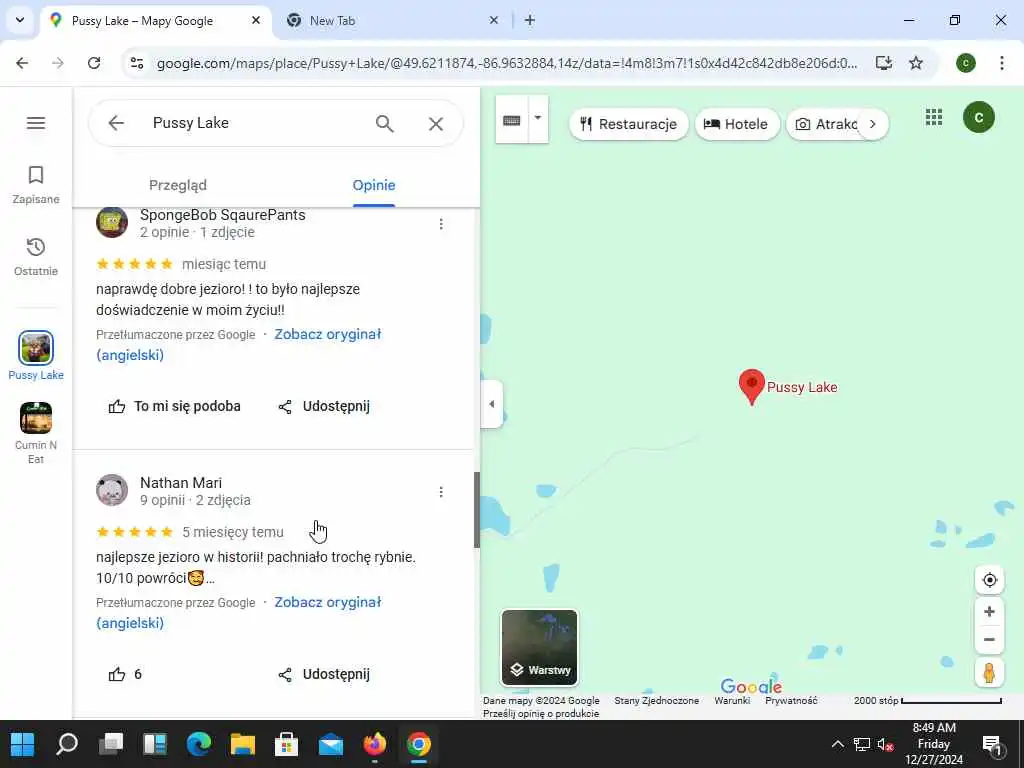The width and height of the screenshot is (1024, 768).
Task: Share the Nathan Mari review
Action: click(x=324, y=674)
